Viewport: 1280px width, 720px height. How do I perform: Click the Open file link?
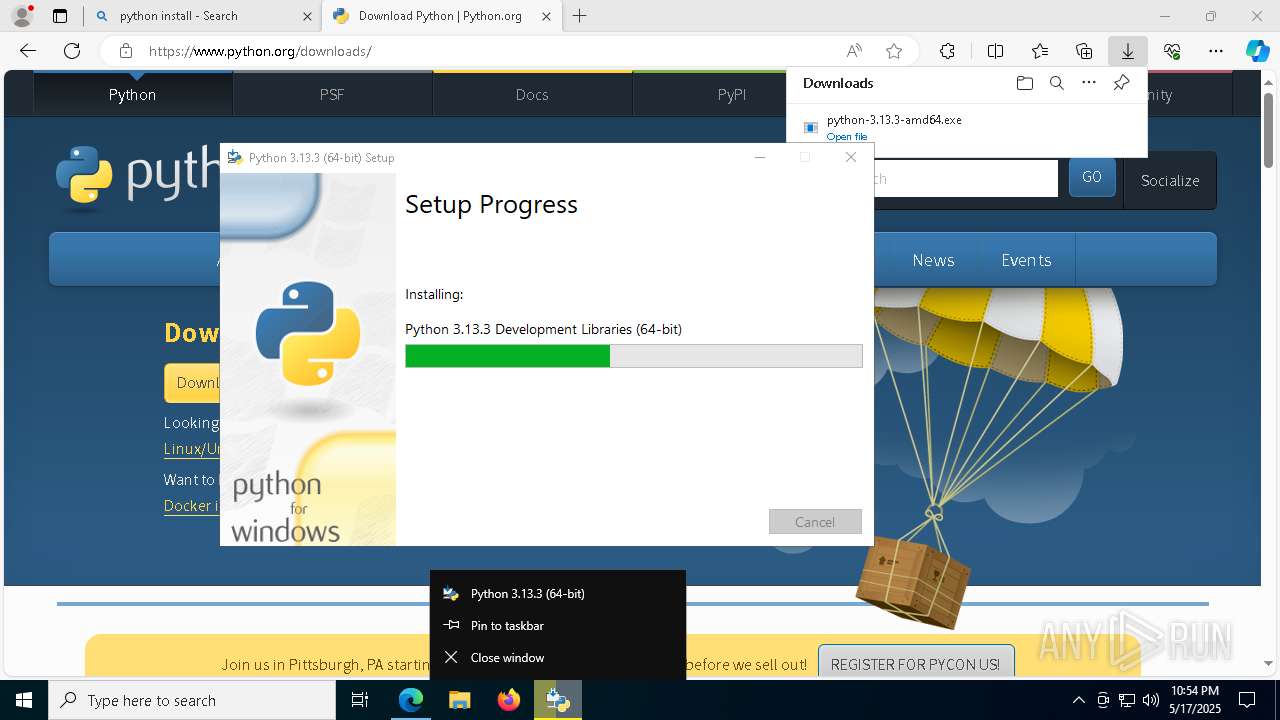click(x=847, y=137)
